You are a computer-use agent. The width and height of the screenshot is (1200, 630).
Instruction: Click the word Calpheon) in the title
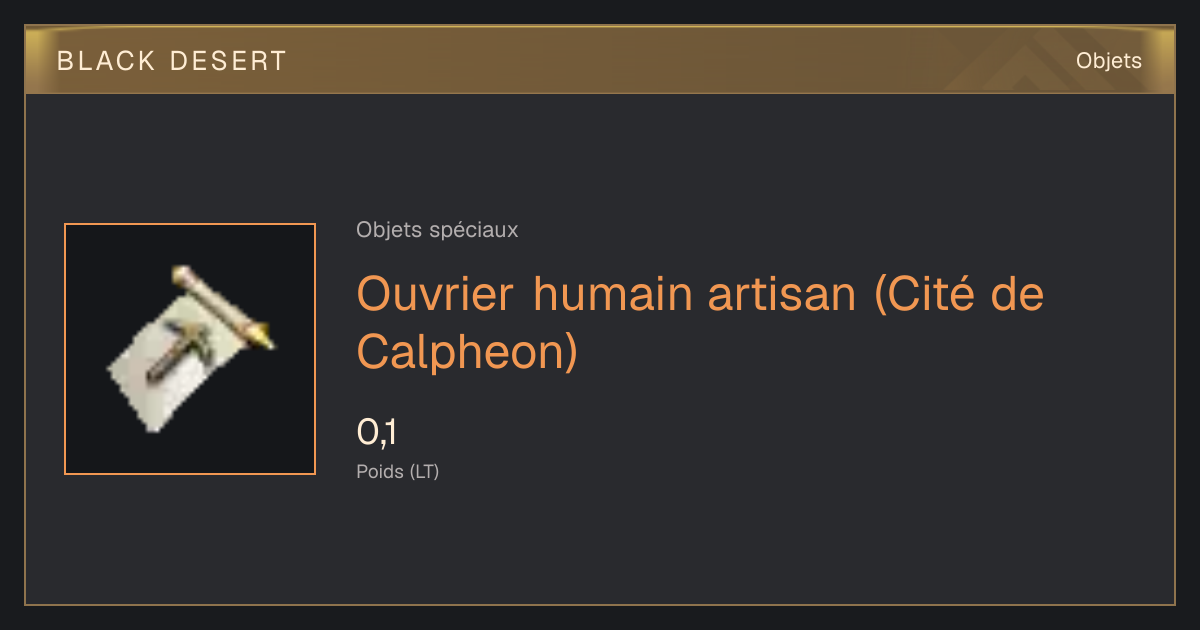click(x=467, y=351)
